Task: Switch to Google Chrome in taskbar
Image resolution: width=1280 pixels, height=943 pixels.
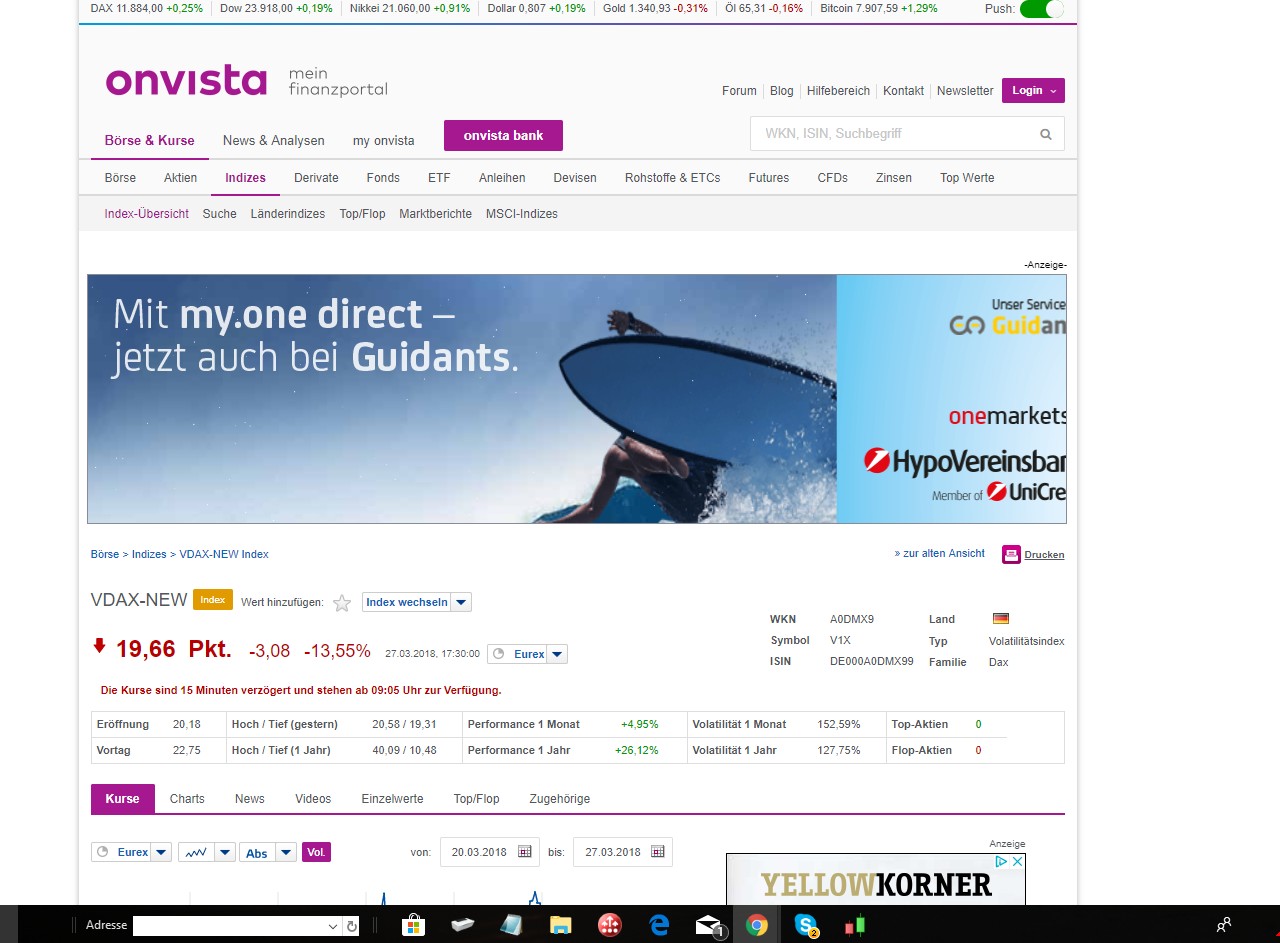Action: [x=757, y=925]
